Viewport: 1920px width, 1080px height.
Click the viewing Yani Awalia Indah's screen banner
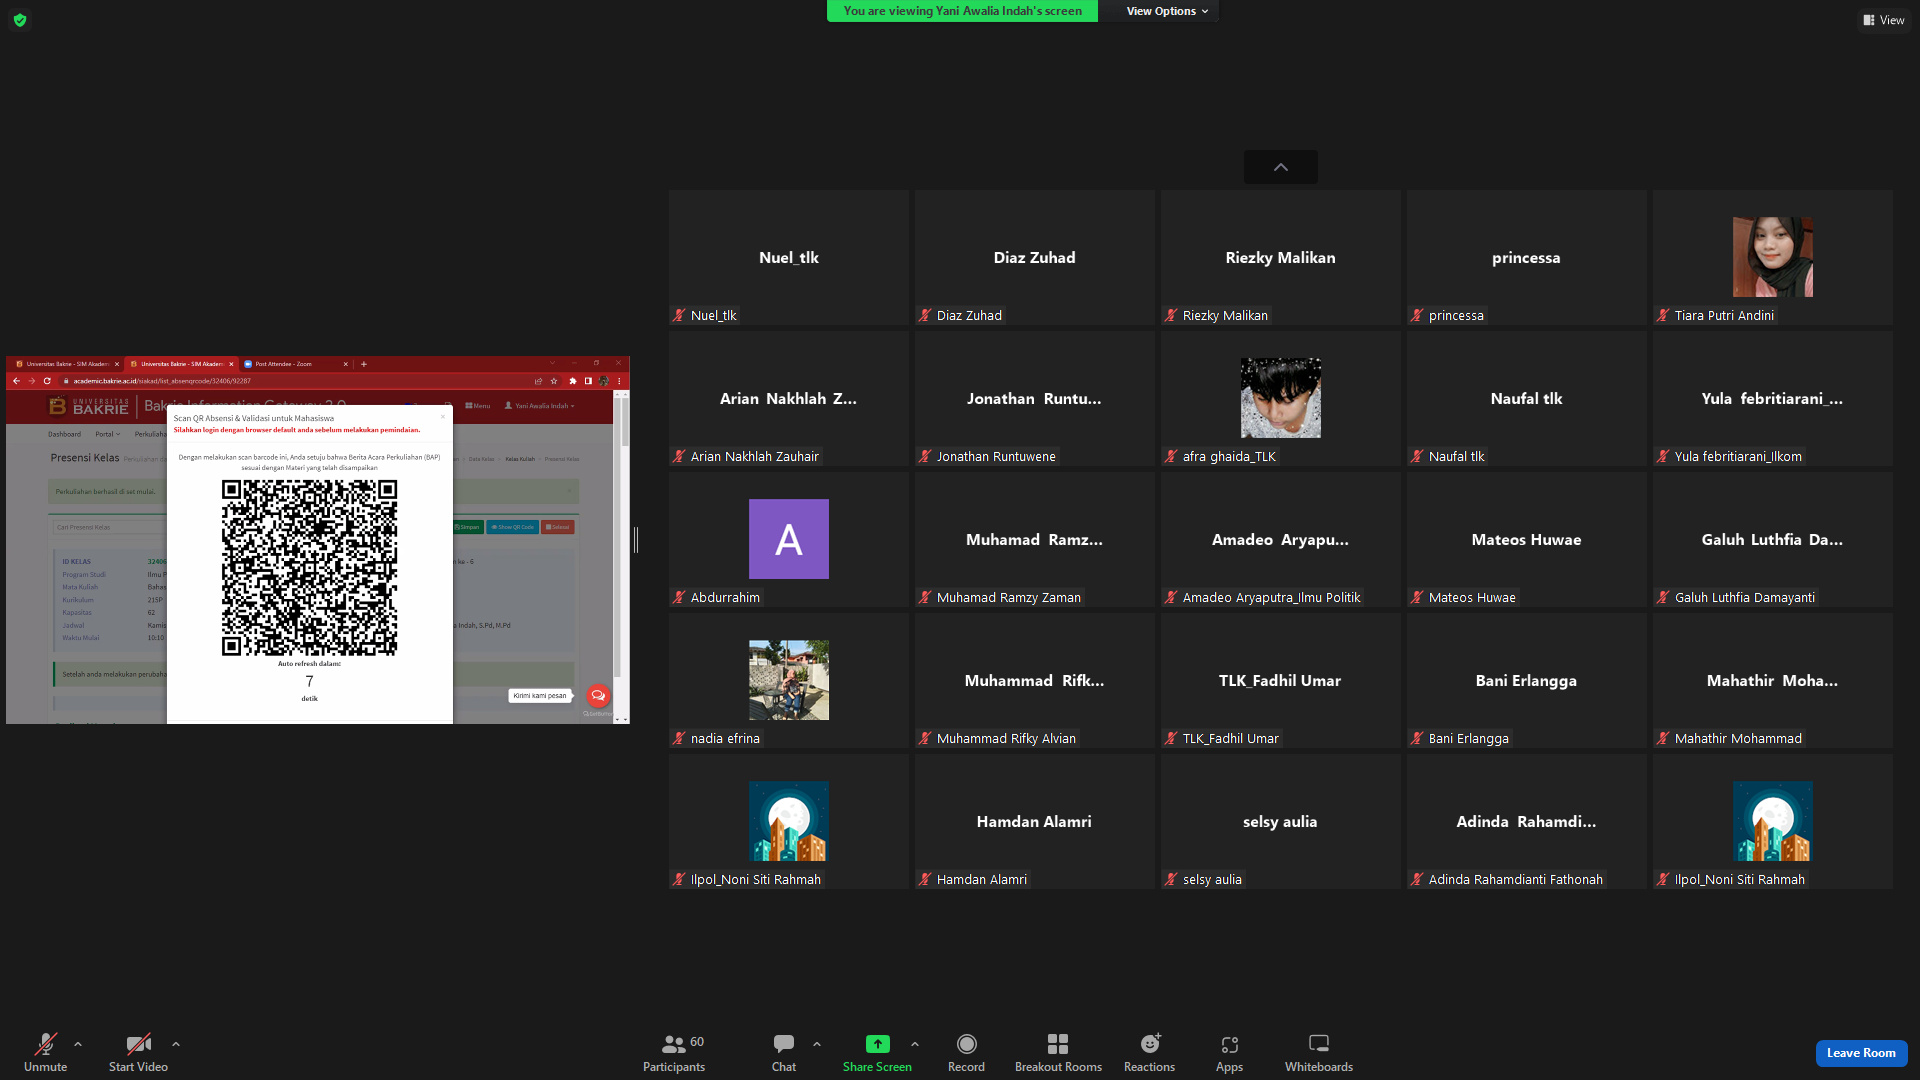pyautogui.click(x=962, y=11)
